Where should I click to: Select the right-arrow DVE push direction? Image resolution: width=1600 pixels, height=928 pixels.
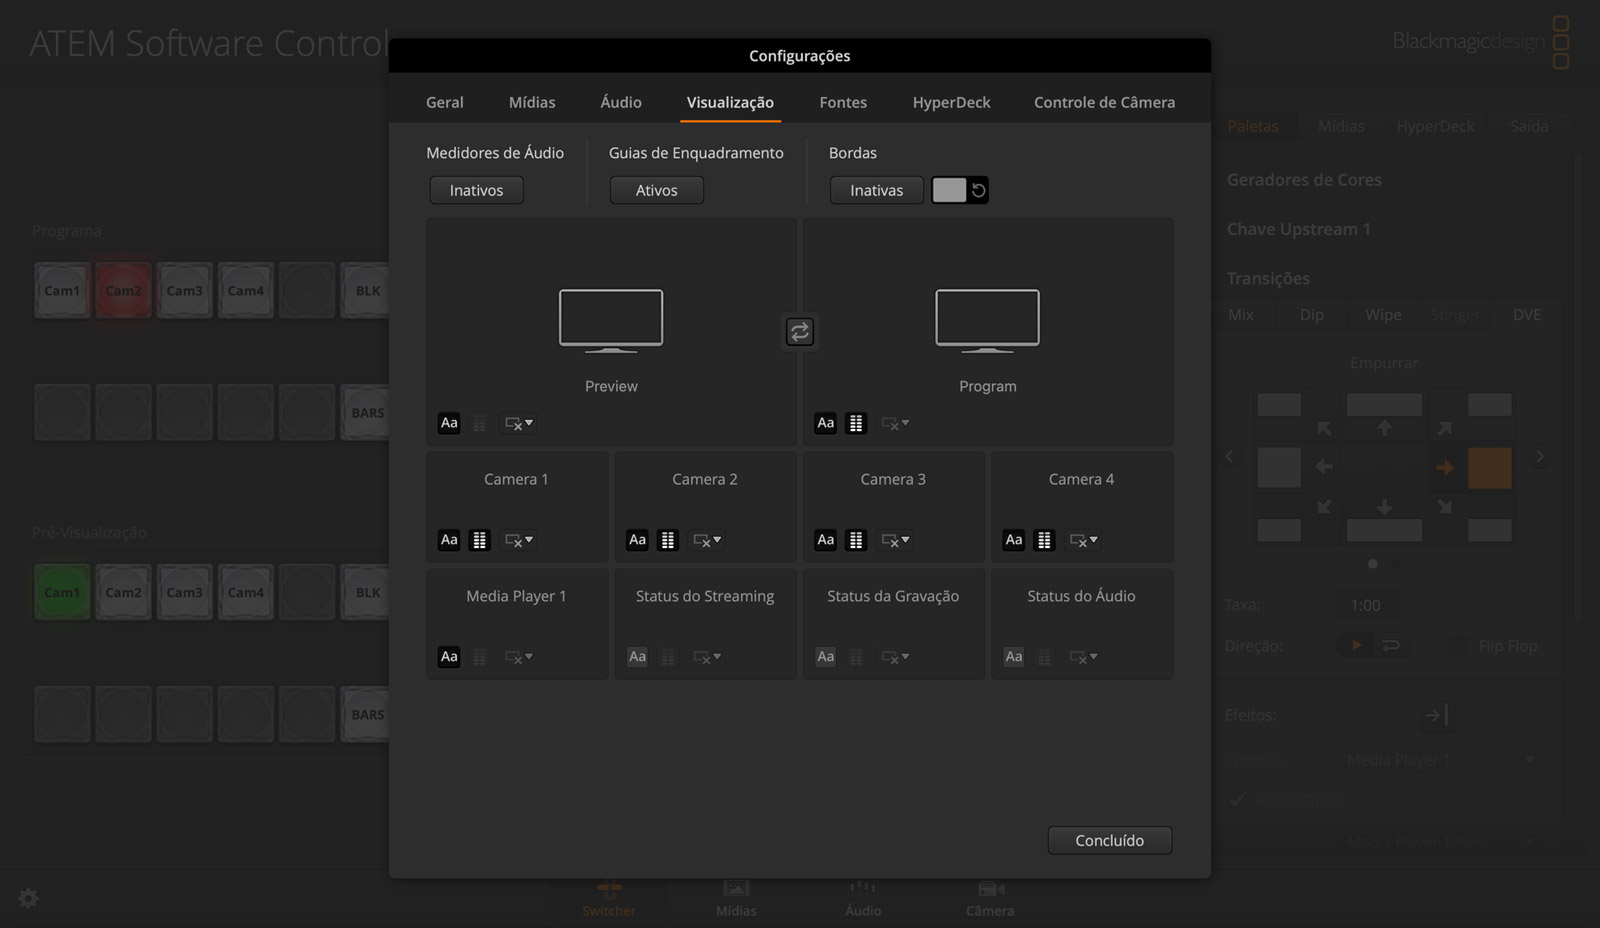1443,466
